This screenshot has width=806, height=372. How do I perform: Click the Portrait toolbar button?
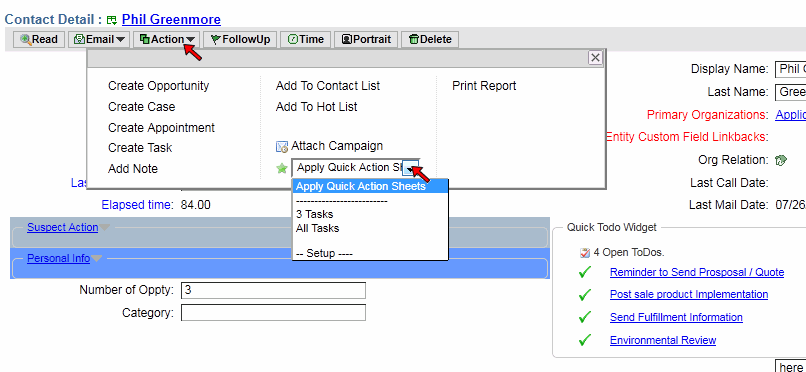click(x=366, y=40)
